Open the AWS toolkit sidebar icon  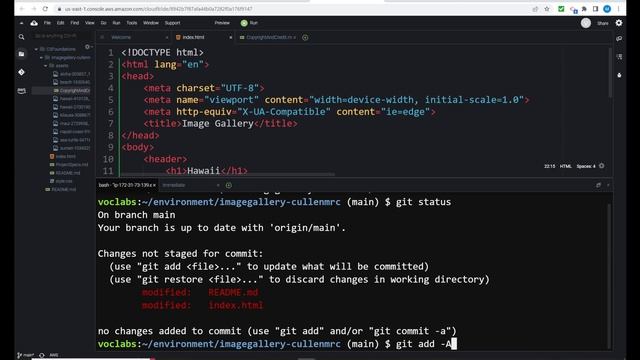click(x=22, y=91)
